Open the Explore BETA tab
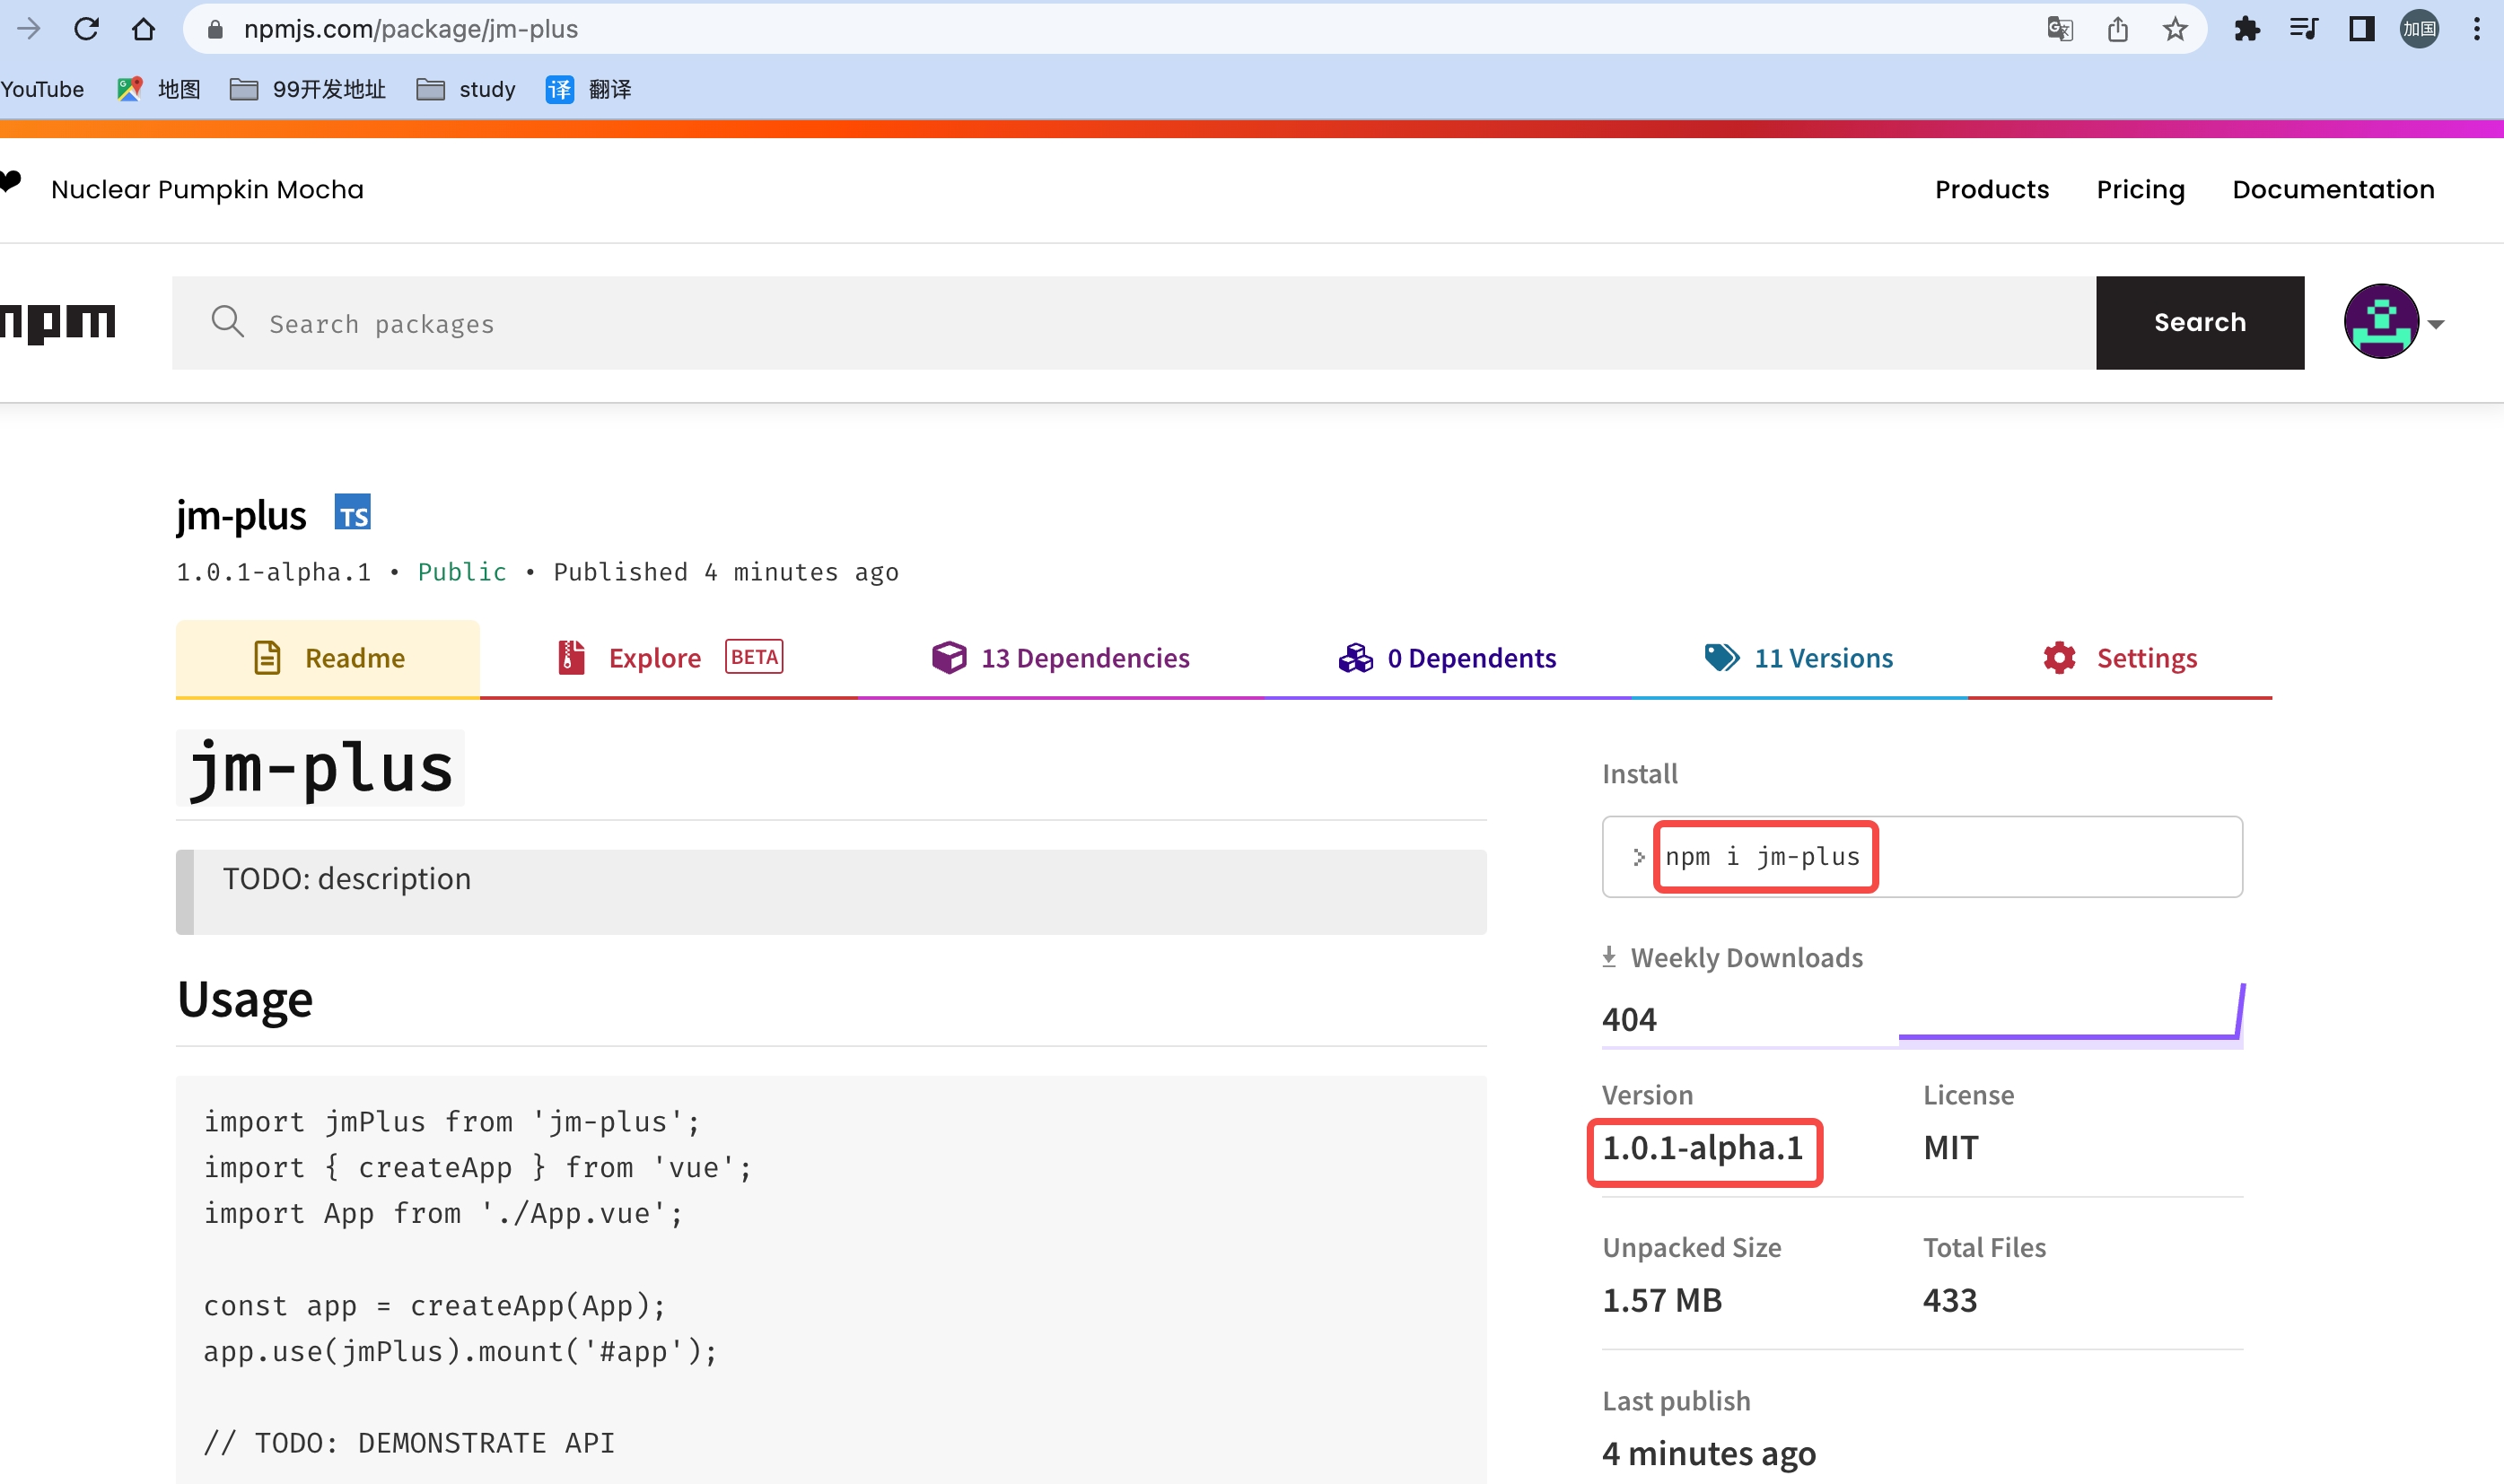Screen dimensions: 2504x1484 point(669,658)
